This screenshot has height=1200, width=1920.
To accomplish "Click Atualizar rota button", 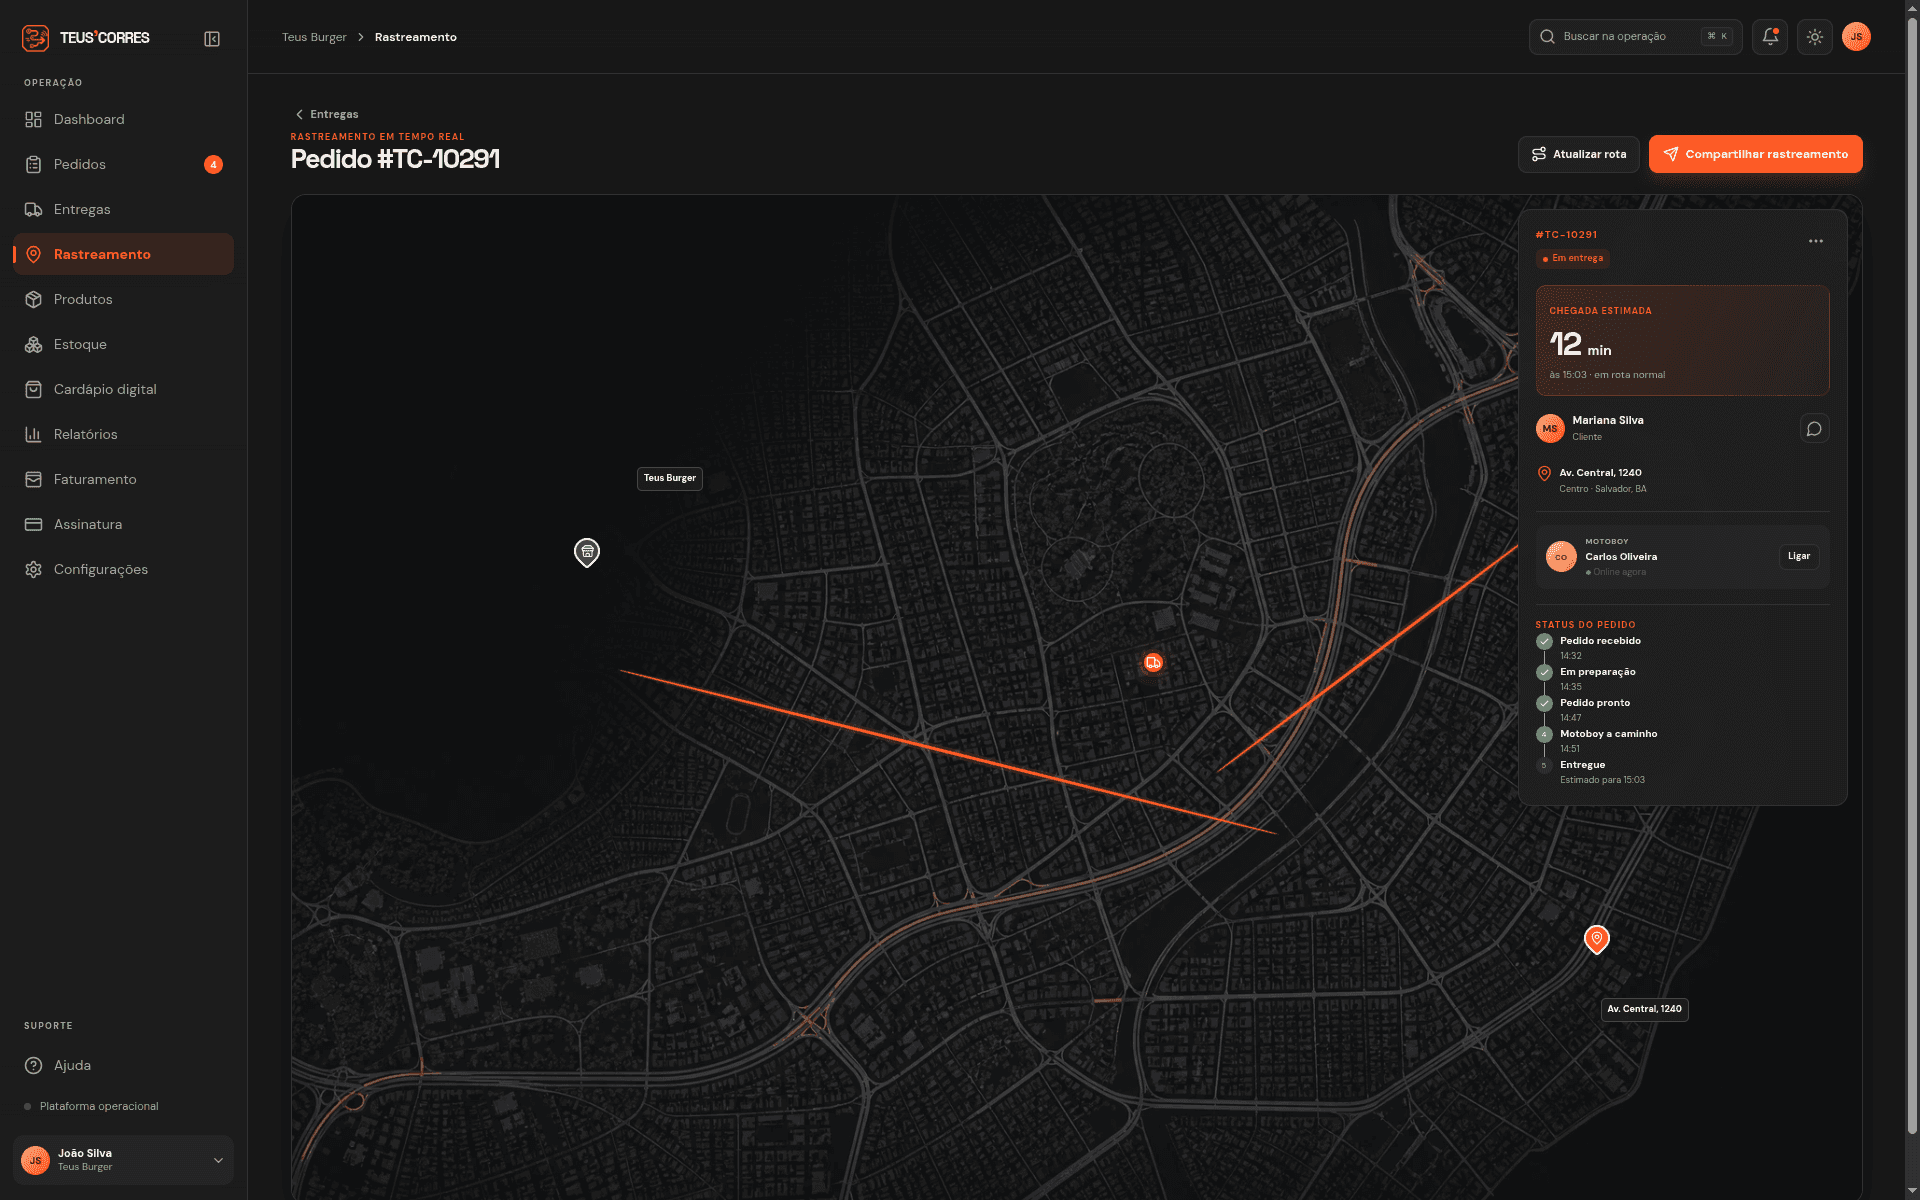I will pos(1578,154).
